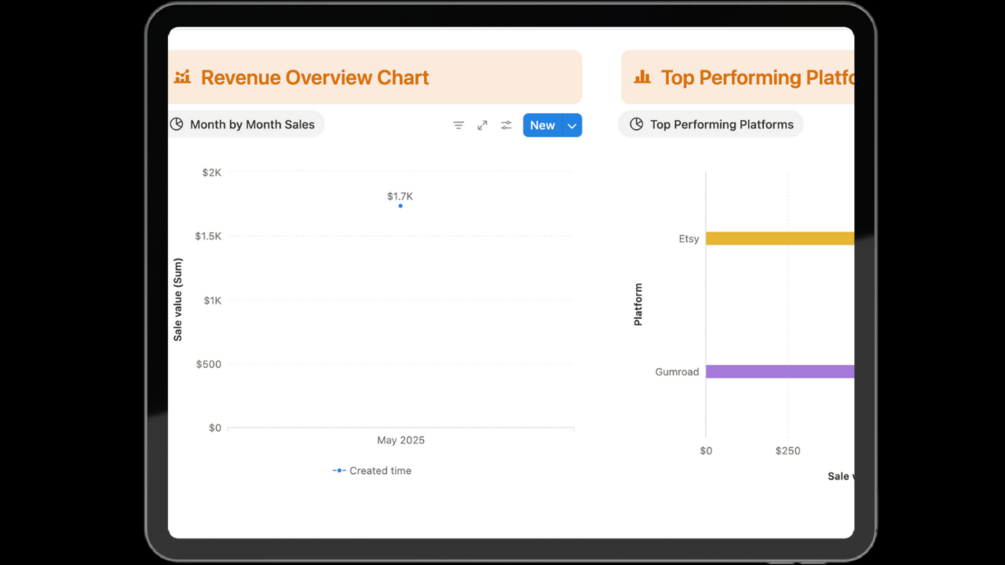
Task: Open the chart in full page with expand icon
Action: point(482,125)
